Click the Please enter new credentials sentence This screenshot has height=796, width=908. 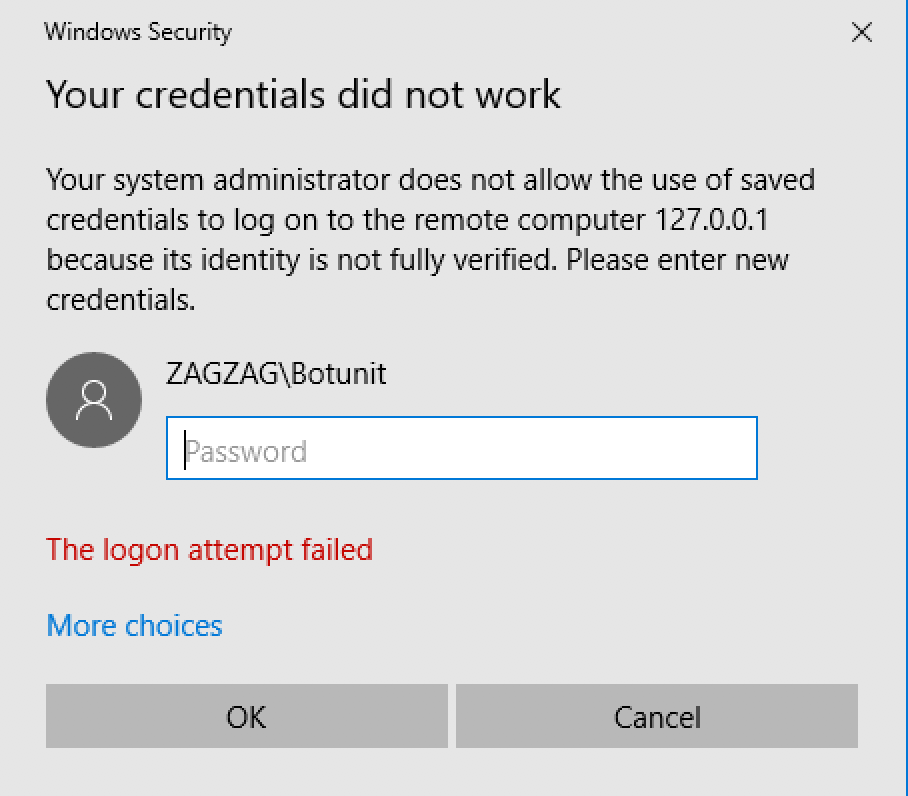tap(417, 280)
